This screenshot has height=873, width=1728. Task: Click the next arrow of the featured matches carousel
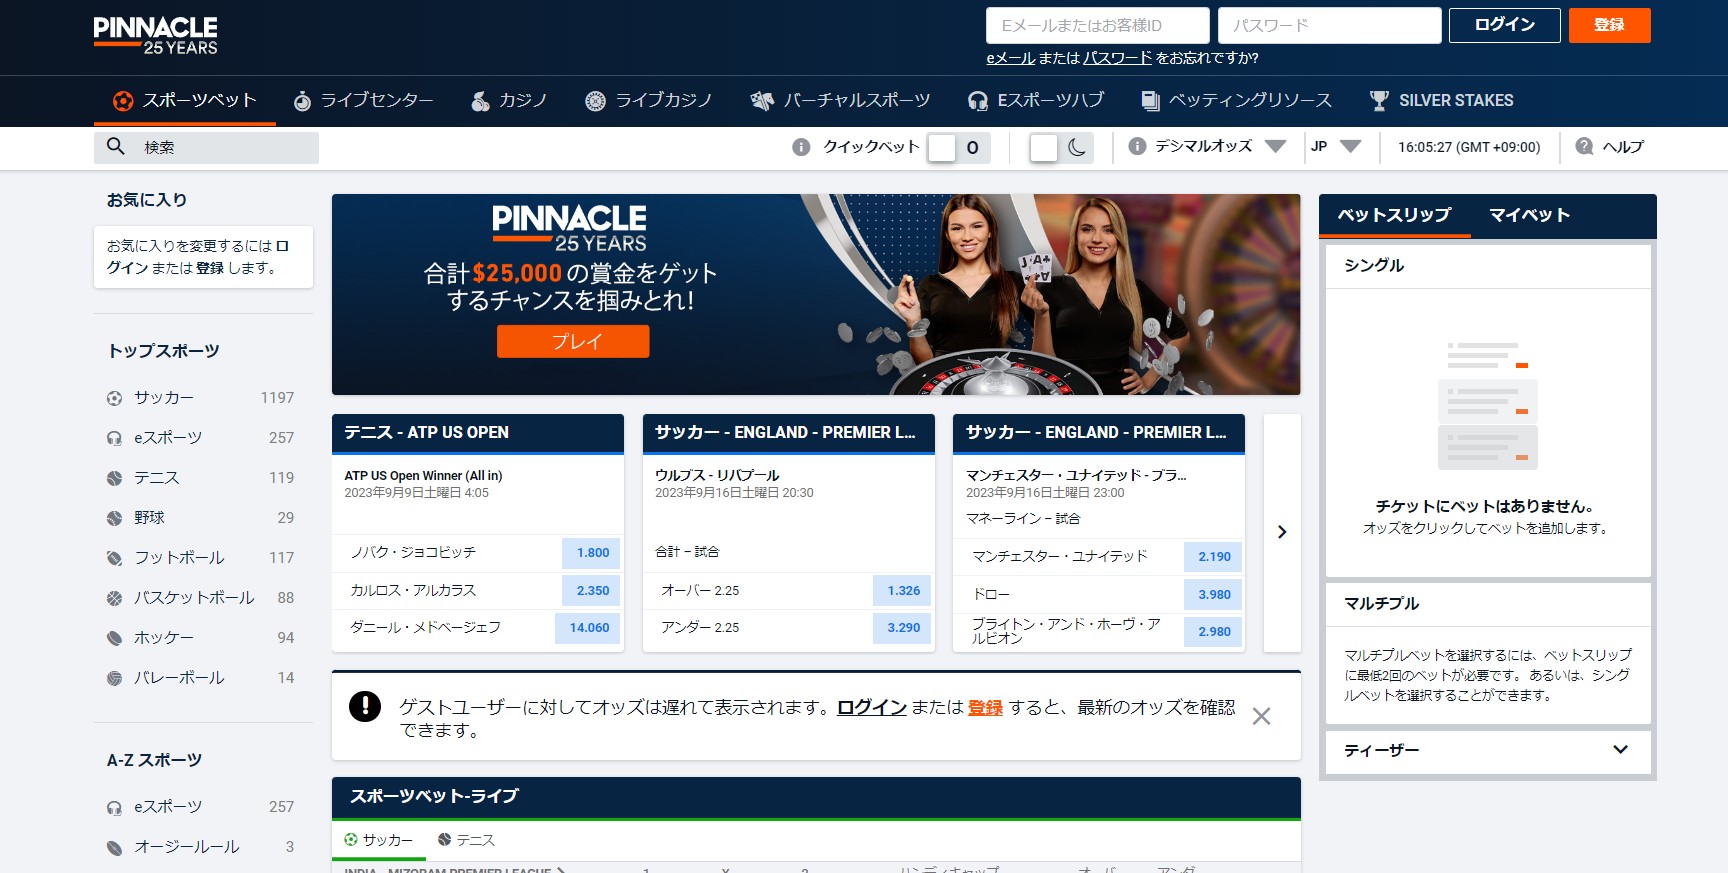[x=1282, y=532]
